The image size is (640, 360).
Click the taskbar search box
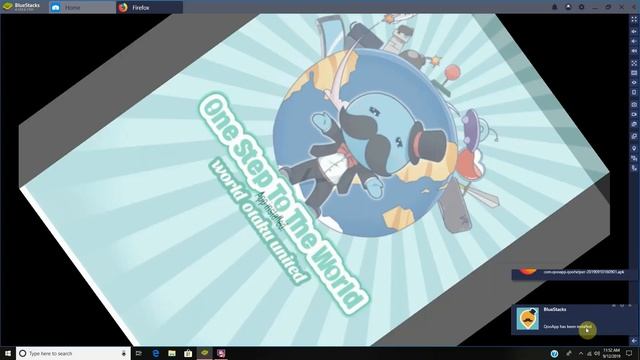(73, 353)
